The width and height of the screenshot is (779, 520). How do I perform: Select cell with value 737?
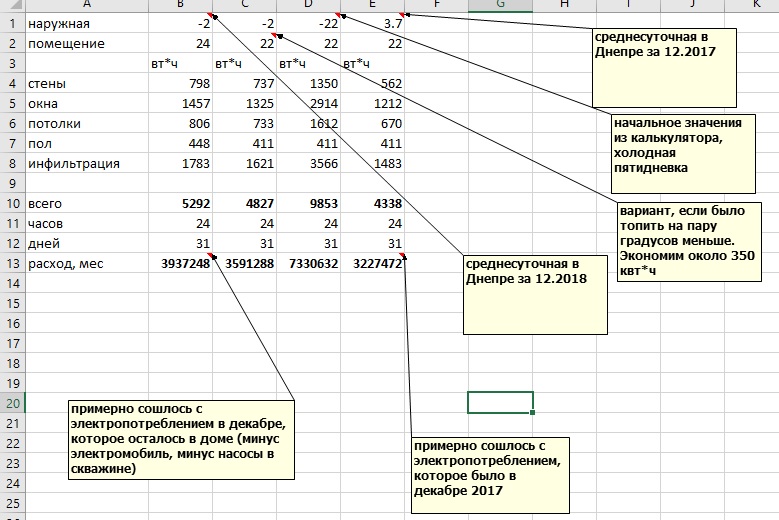tap(244, 83)
